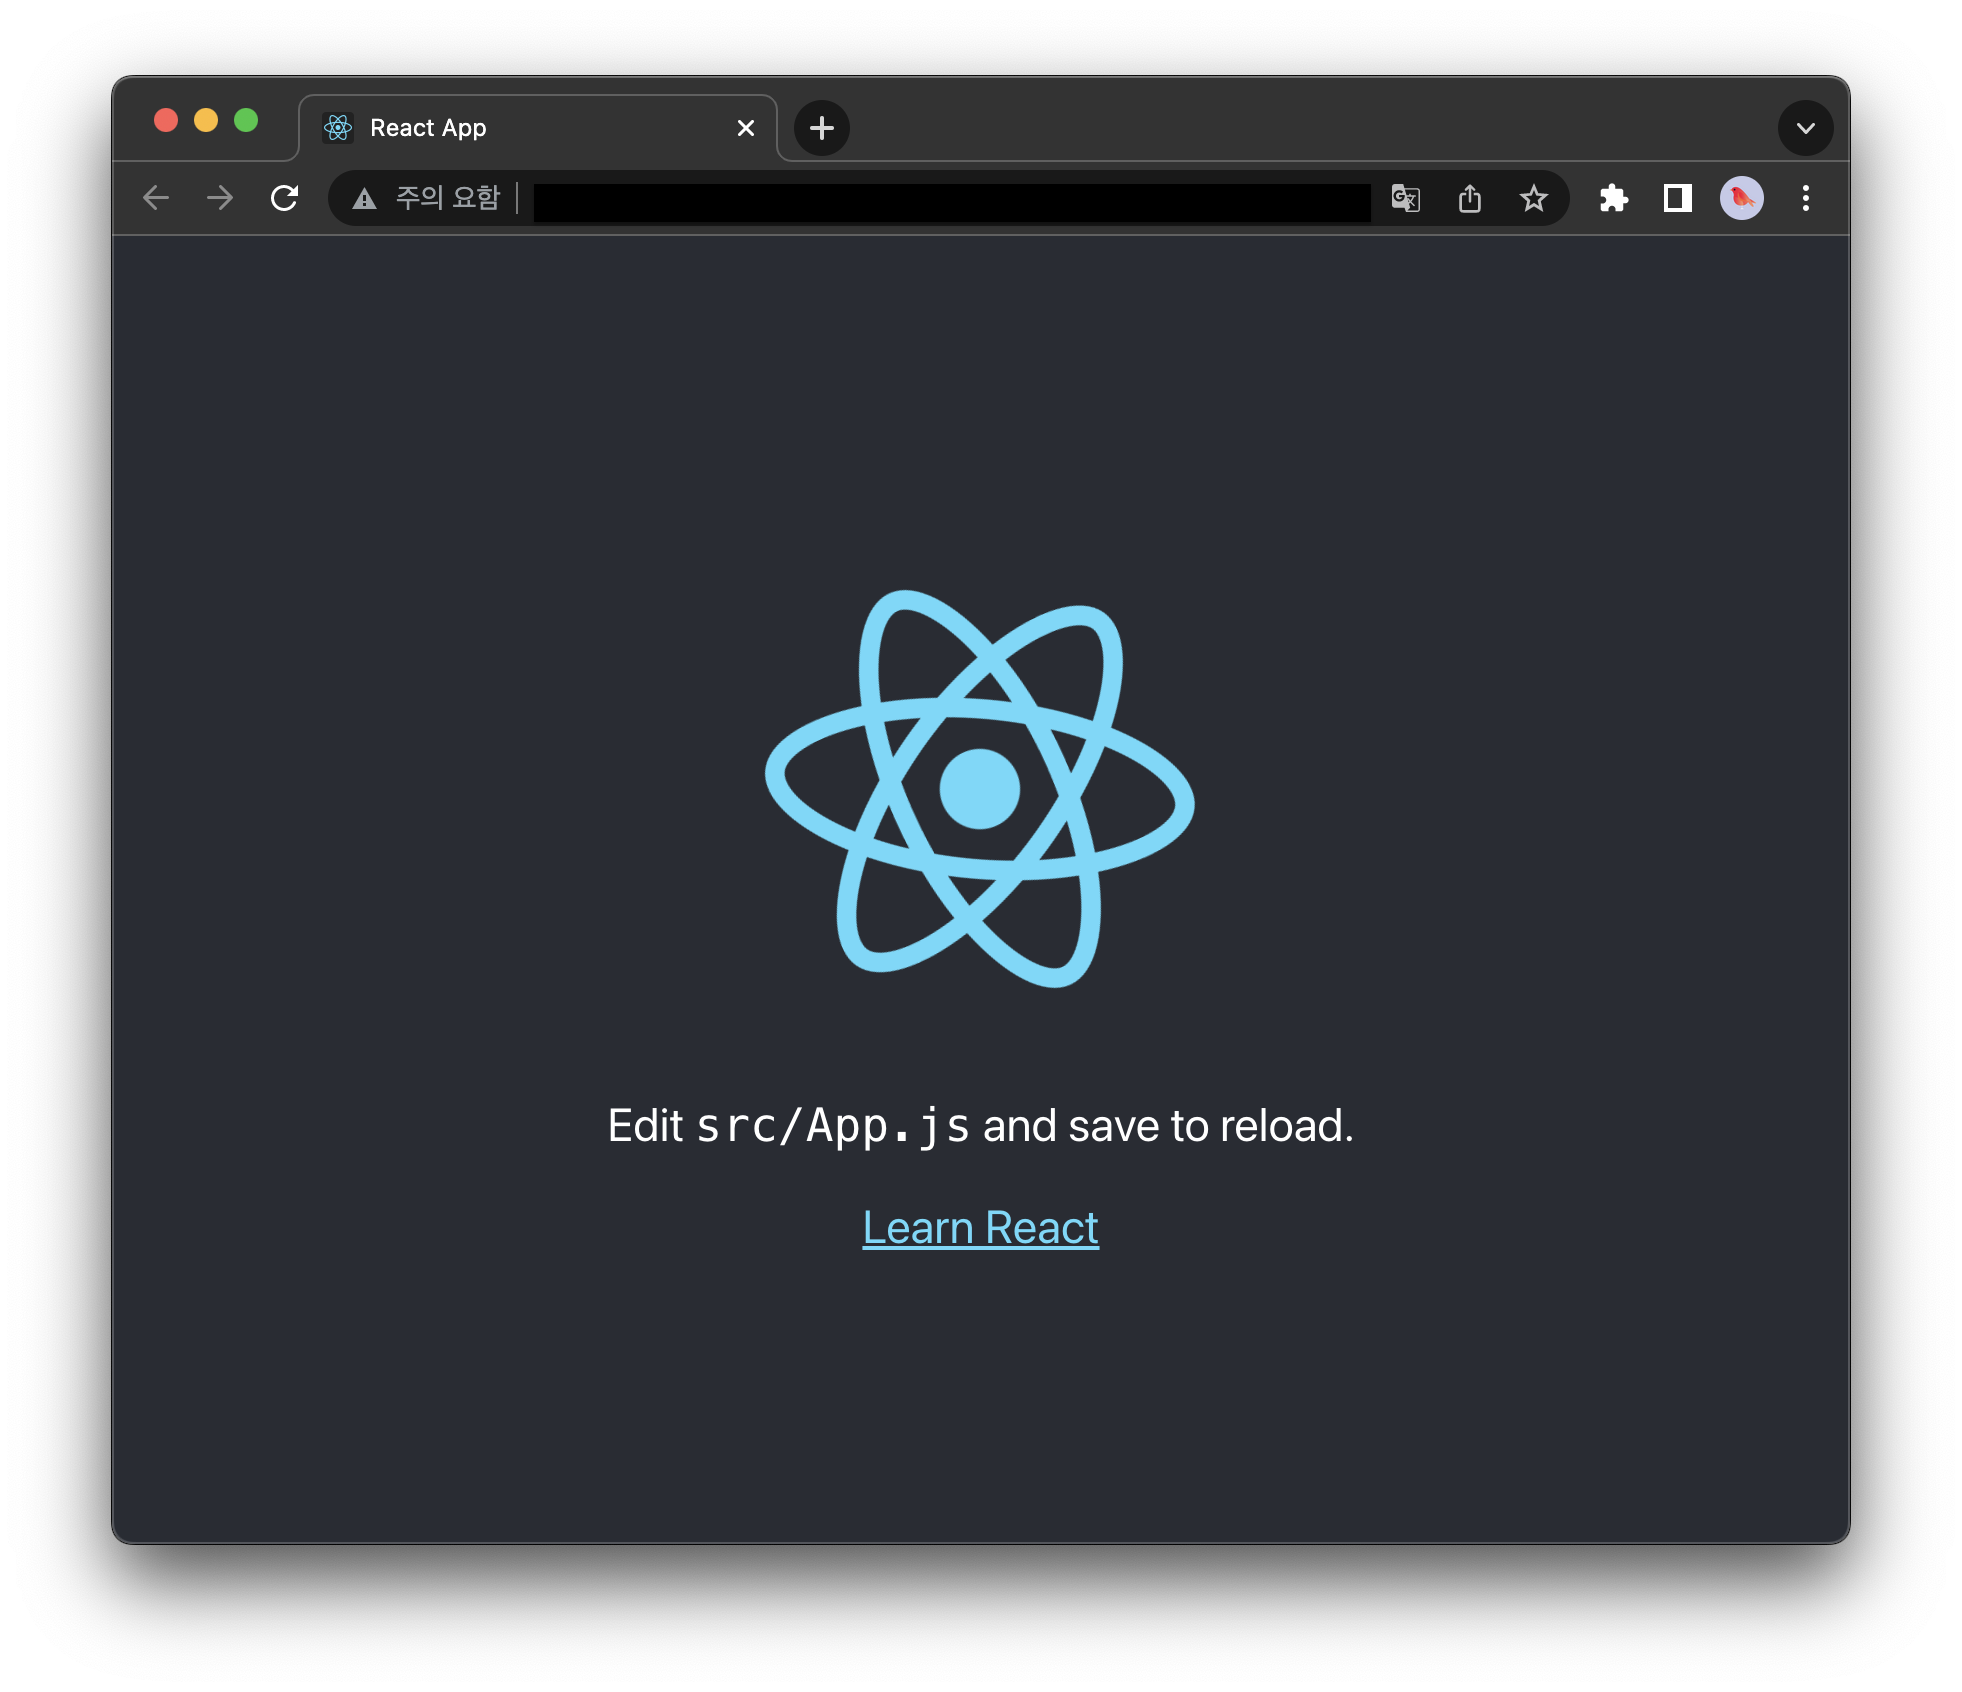Open the user profile avatar
The image size is (1962, 1692).
tap(1742, 198)
